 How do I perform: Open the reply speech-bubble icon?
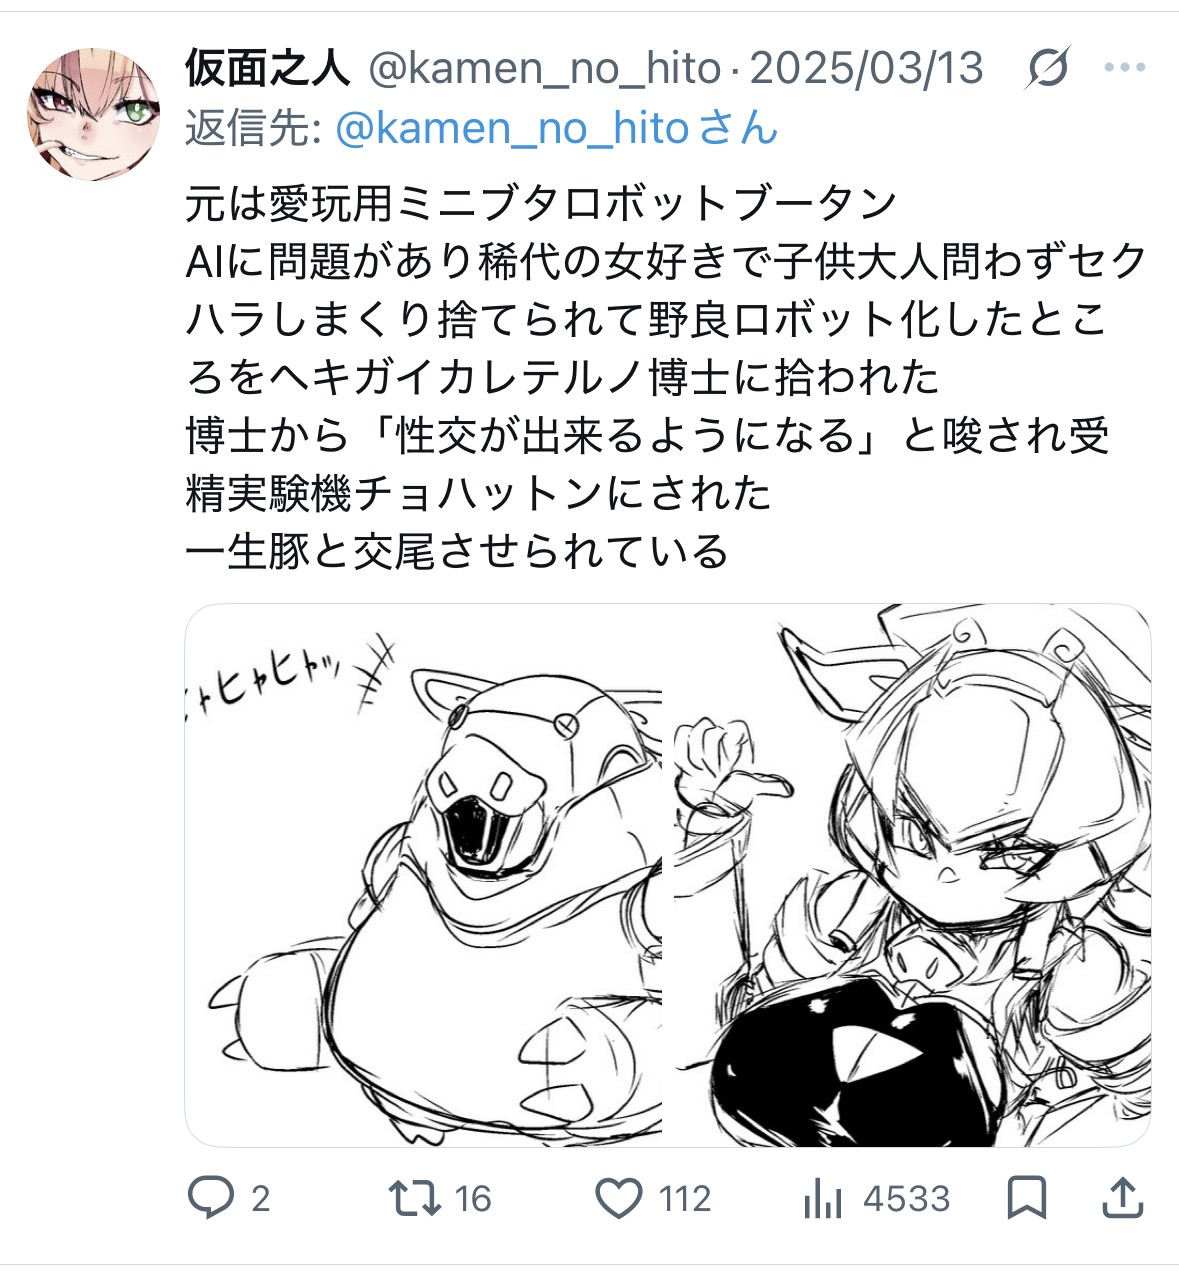click(x=211, y=1197)
